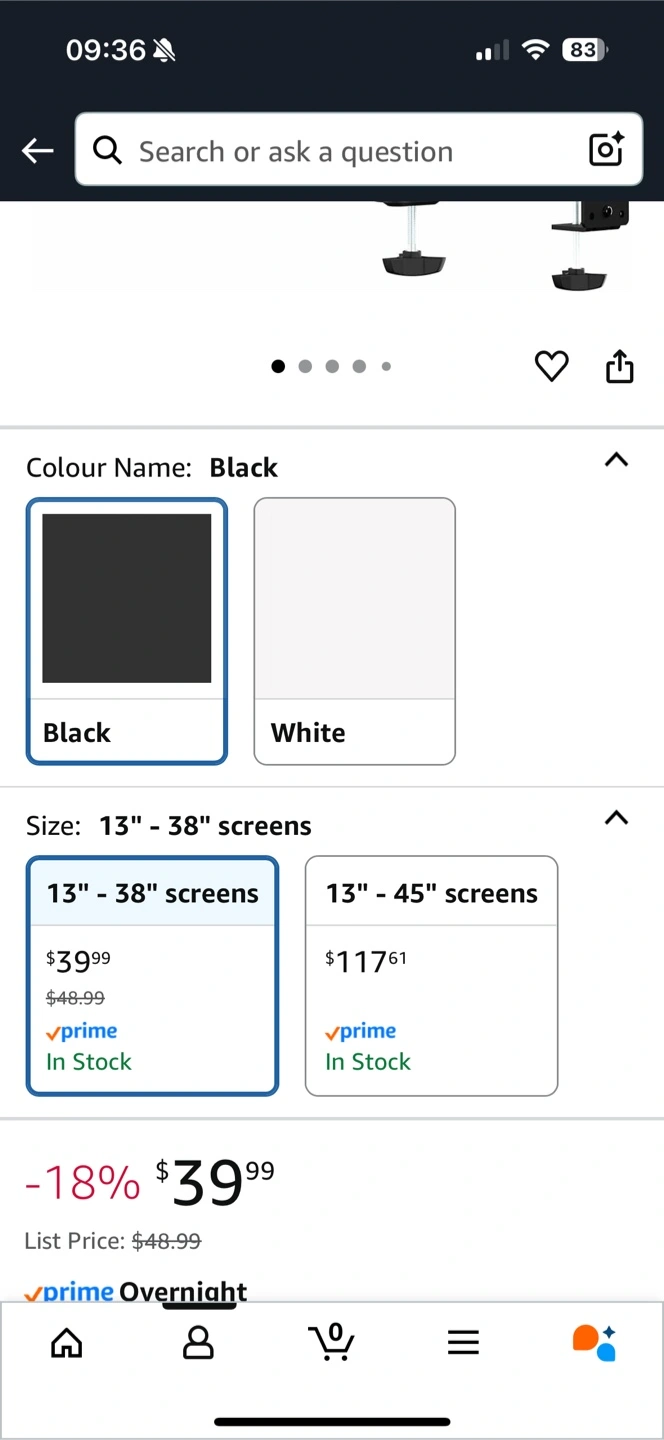Select the 13" - 38" screens size option
664x1440 pixels.
(152, 975)
